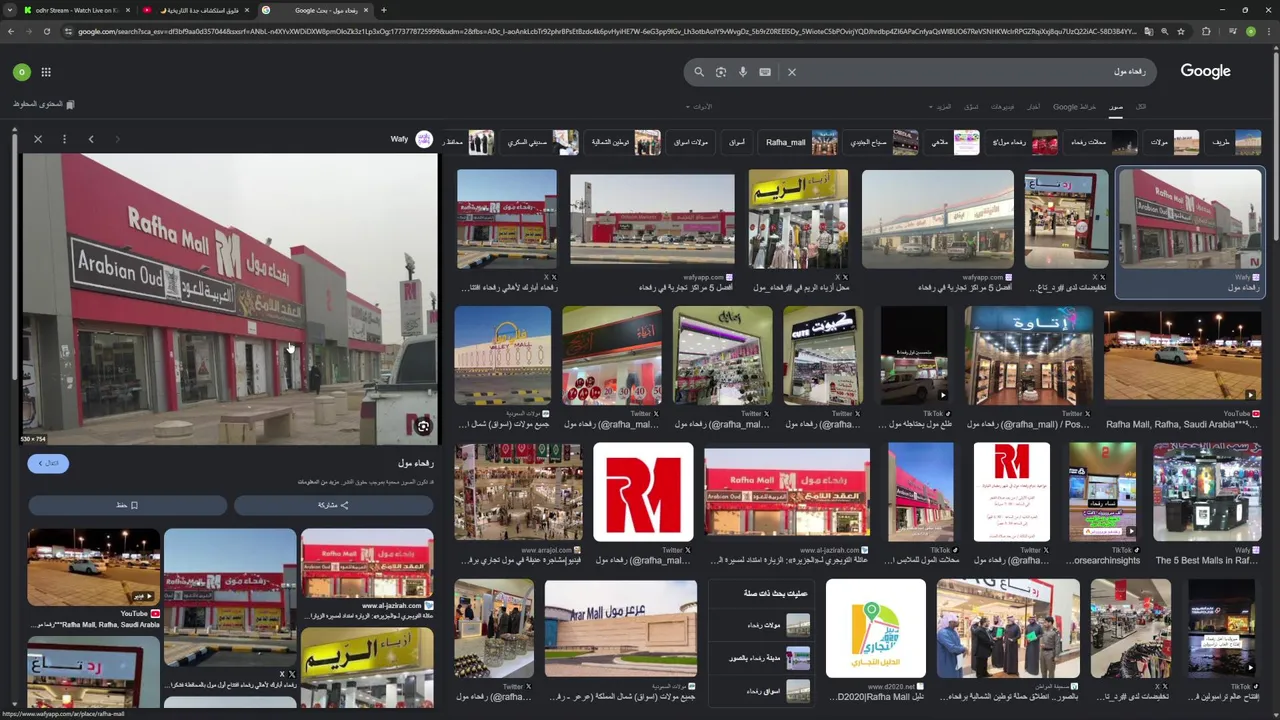Screen dimensions: 1280x720
Task: Click Google Lens icon on preview image
Action: click(x=423, y=427)
